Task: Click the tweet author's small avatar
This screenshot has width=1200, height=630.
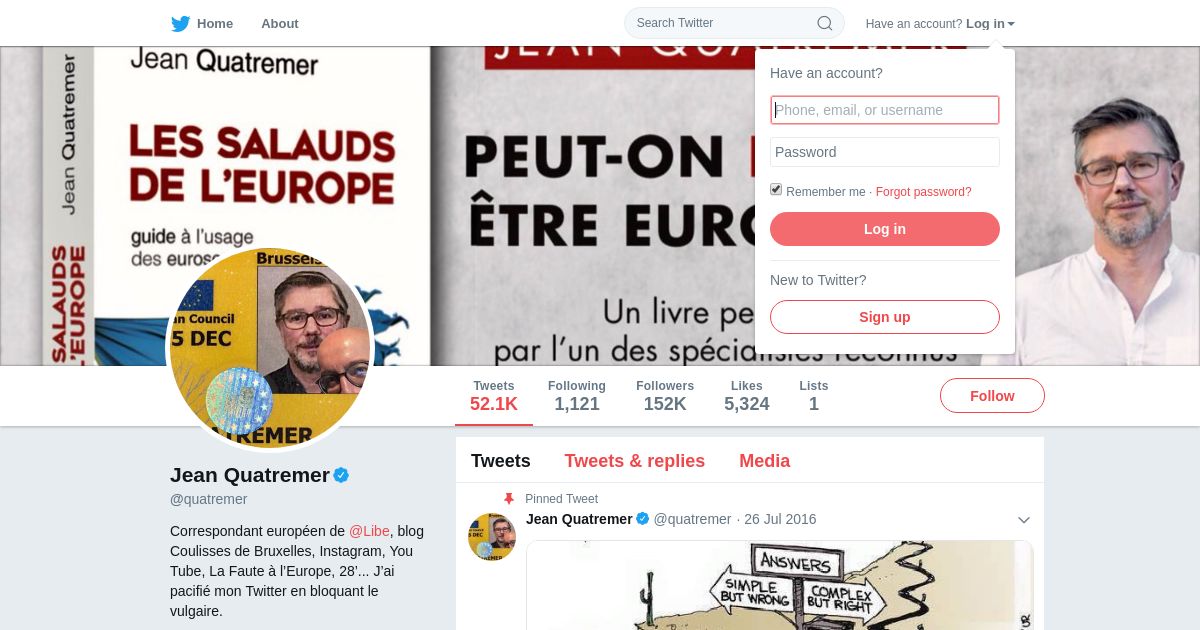Action: point(492,537)
